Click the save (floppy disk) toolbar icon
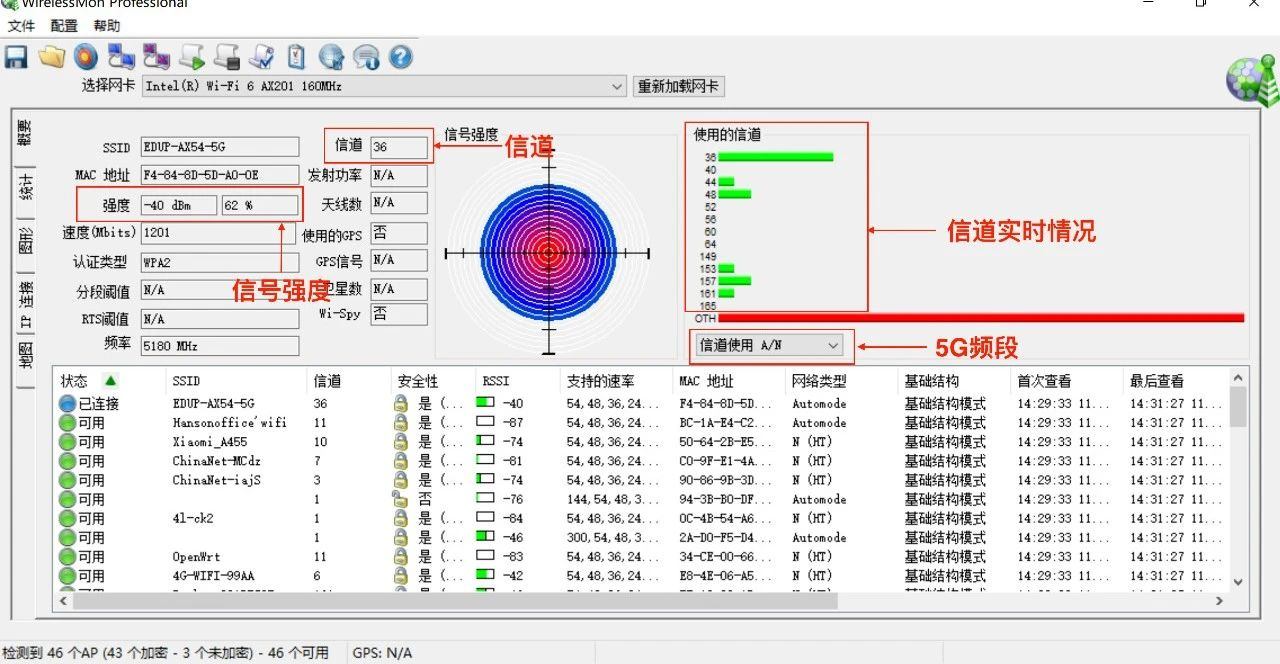Screen dimensions: 1280x664 point(16,57)
